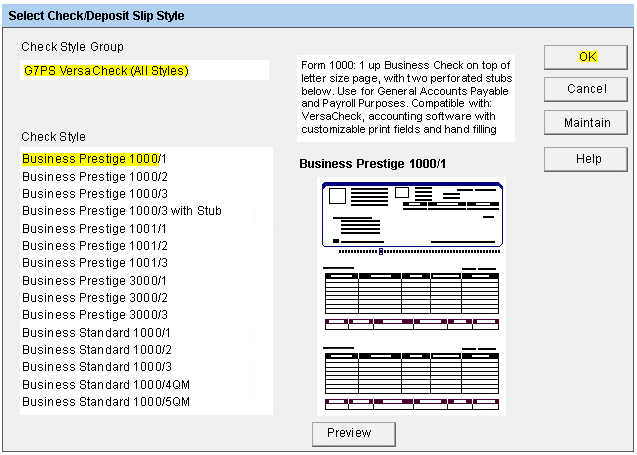This screenshot has height=455, width=637.
Task: Pick Business Prestige 3000/1 style
Action: coord(94,281)
